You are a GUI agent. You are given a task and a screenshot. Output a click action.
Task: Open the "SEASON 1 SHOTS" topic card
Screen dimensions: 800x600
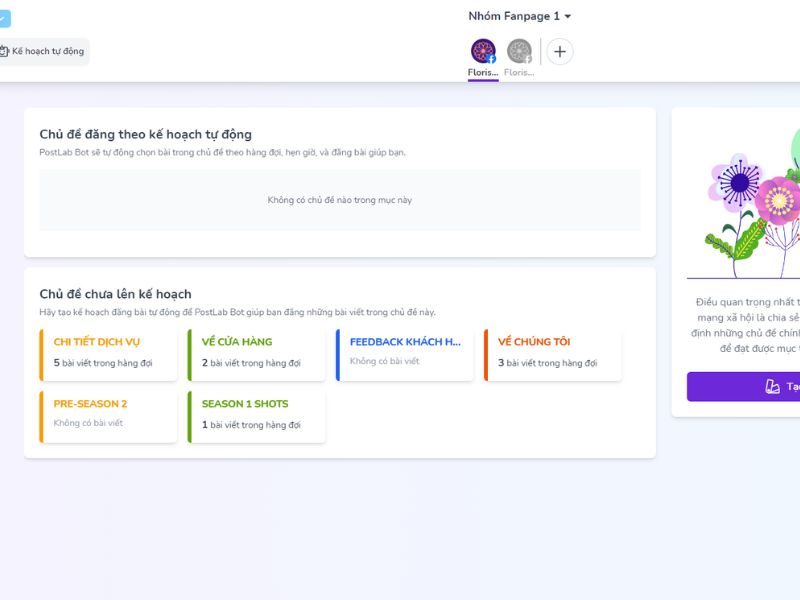coord(257,415)
